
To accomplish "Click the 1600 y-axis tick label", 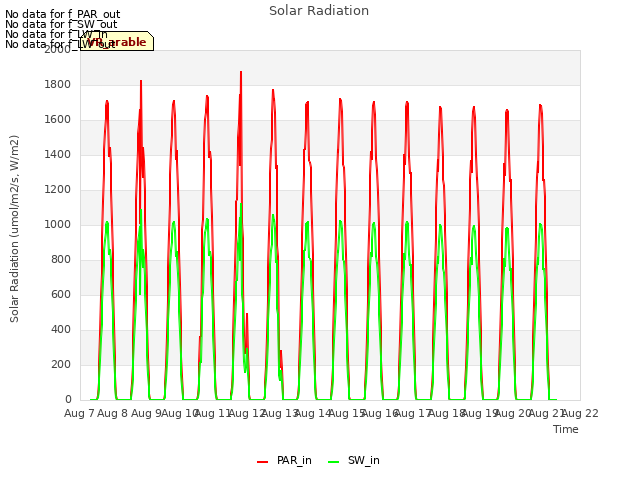I will click(x=58, y=120).
